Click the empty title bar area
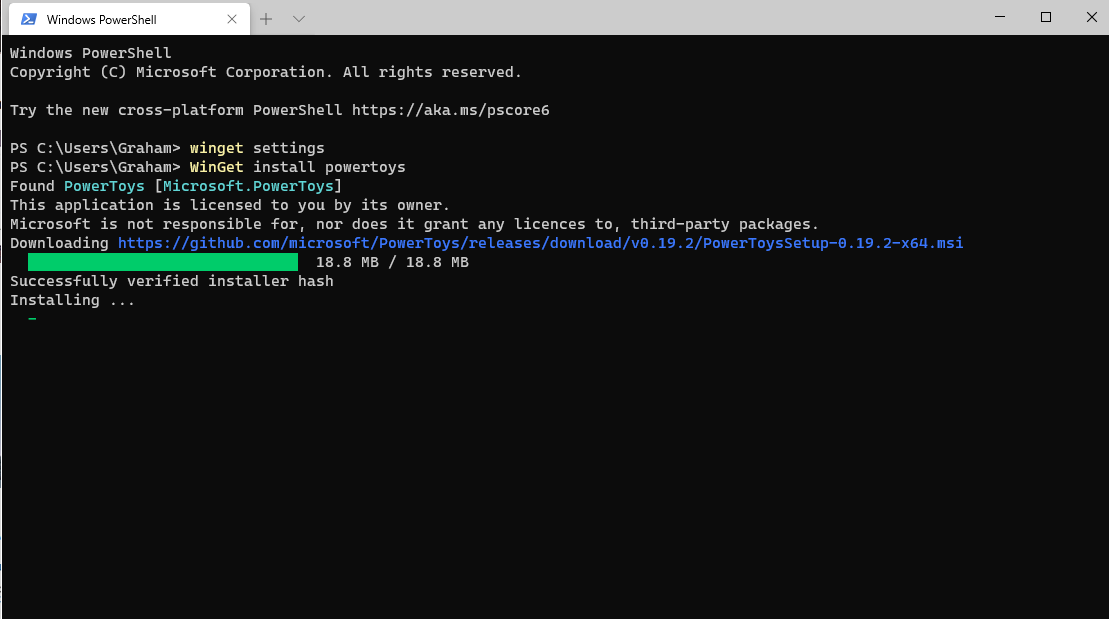 (x=637, y=18)
